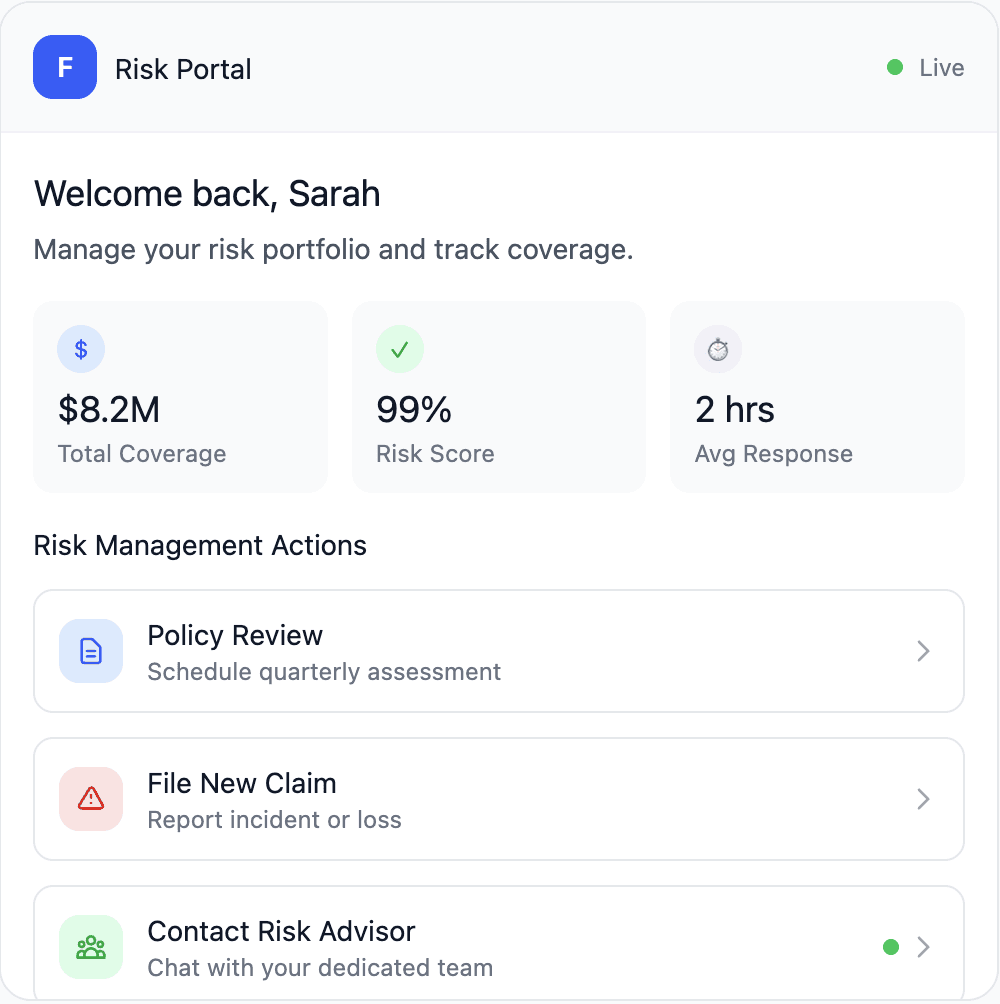Click the Live status label
Viewport: 1000px width, 1004px height.
pos(942,68)
